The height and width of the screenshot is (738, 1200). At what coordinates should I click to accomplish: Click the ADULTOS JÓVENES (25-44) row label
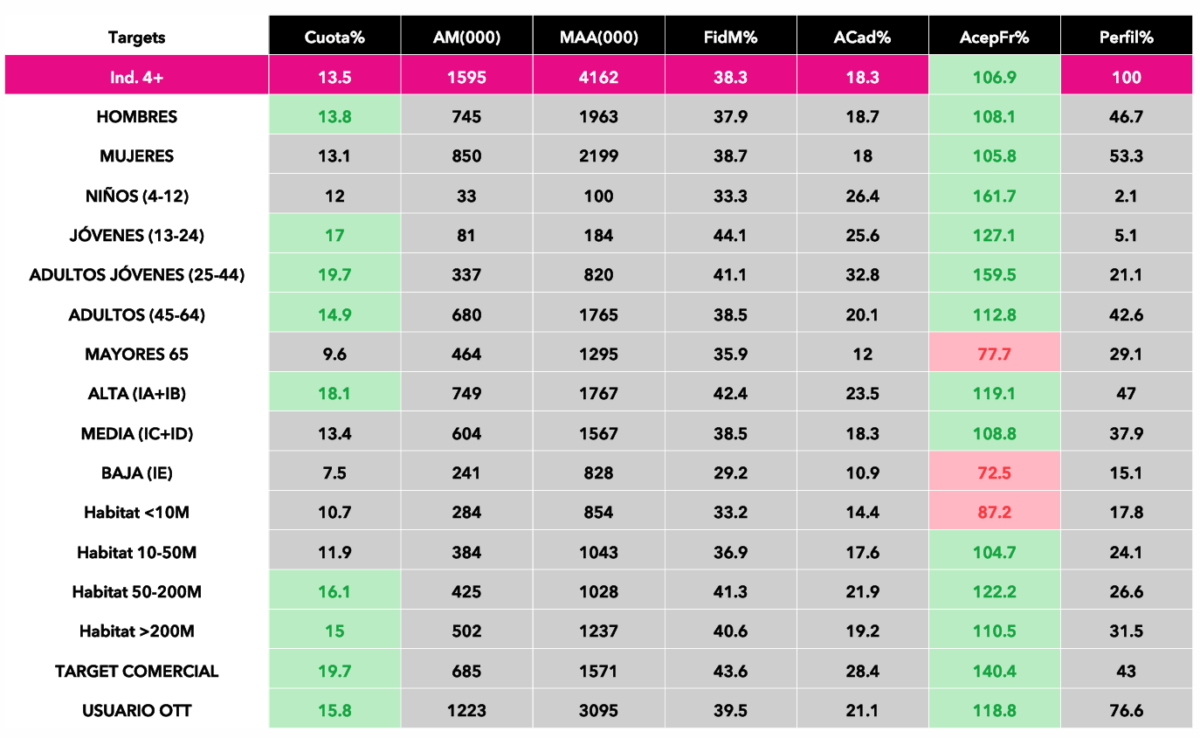click(137, 275)
